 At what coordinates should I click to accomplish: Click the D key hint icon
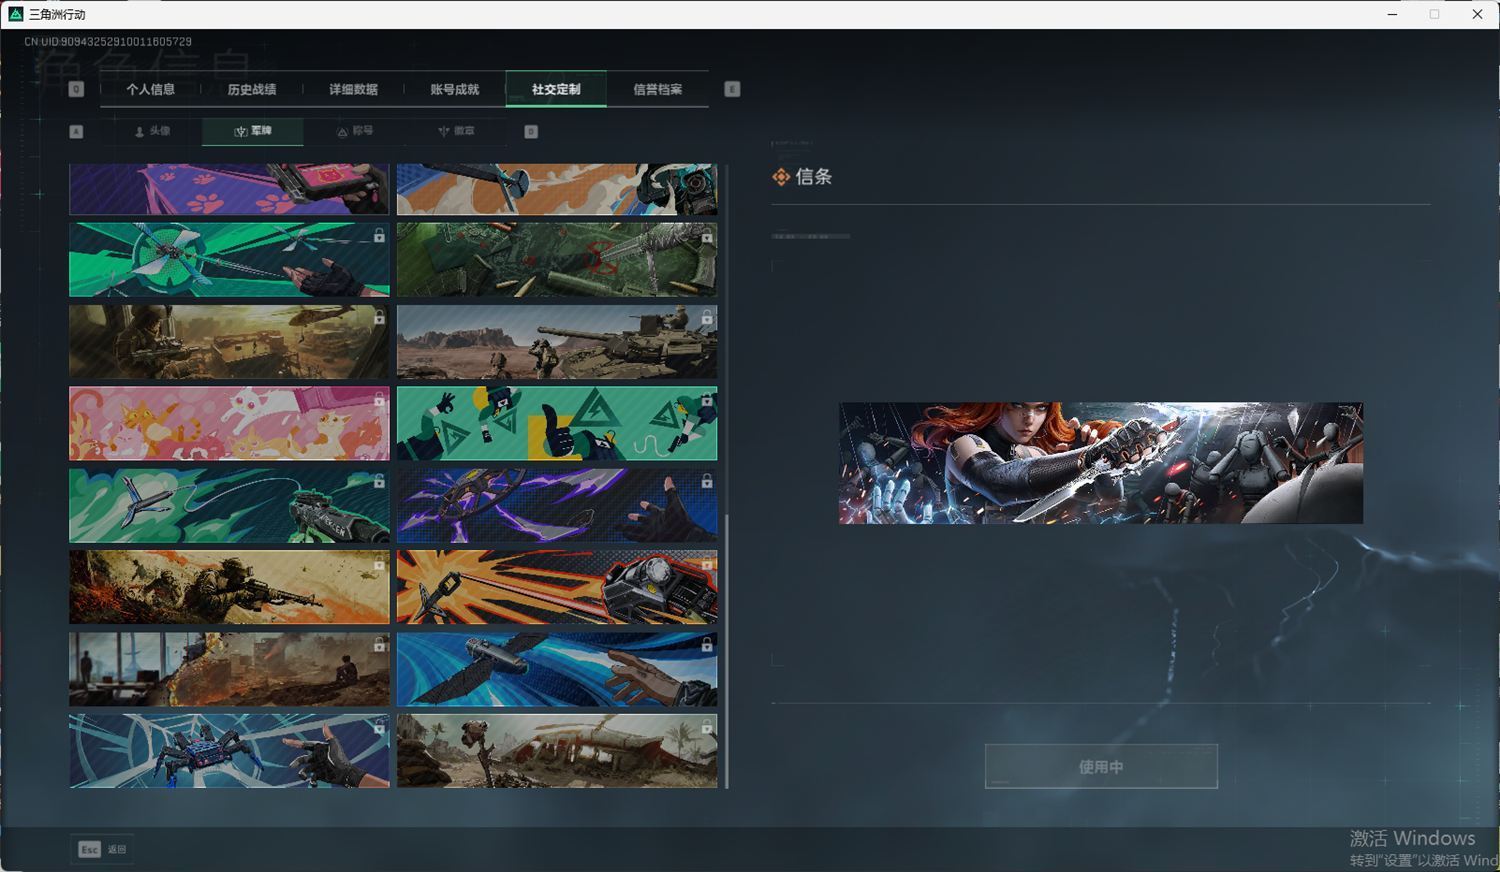click(x=531, y=131)
